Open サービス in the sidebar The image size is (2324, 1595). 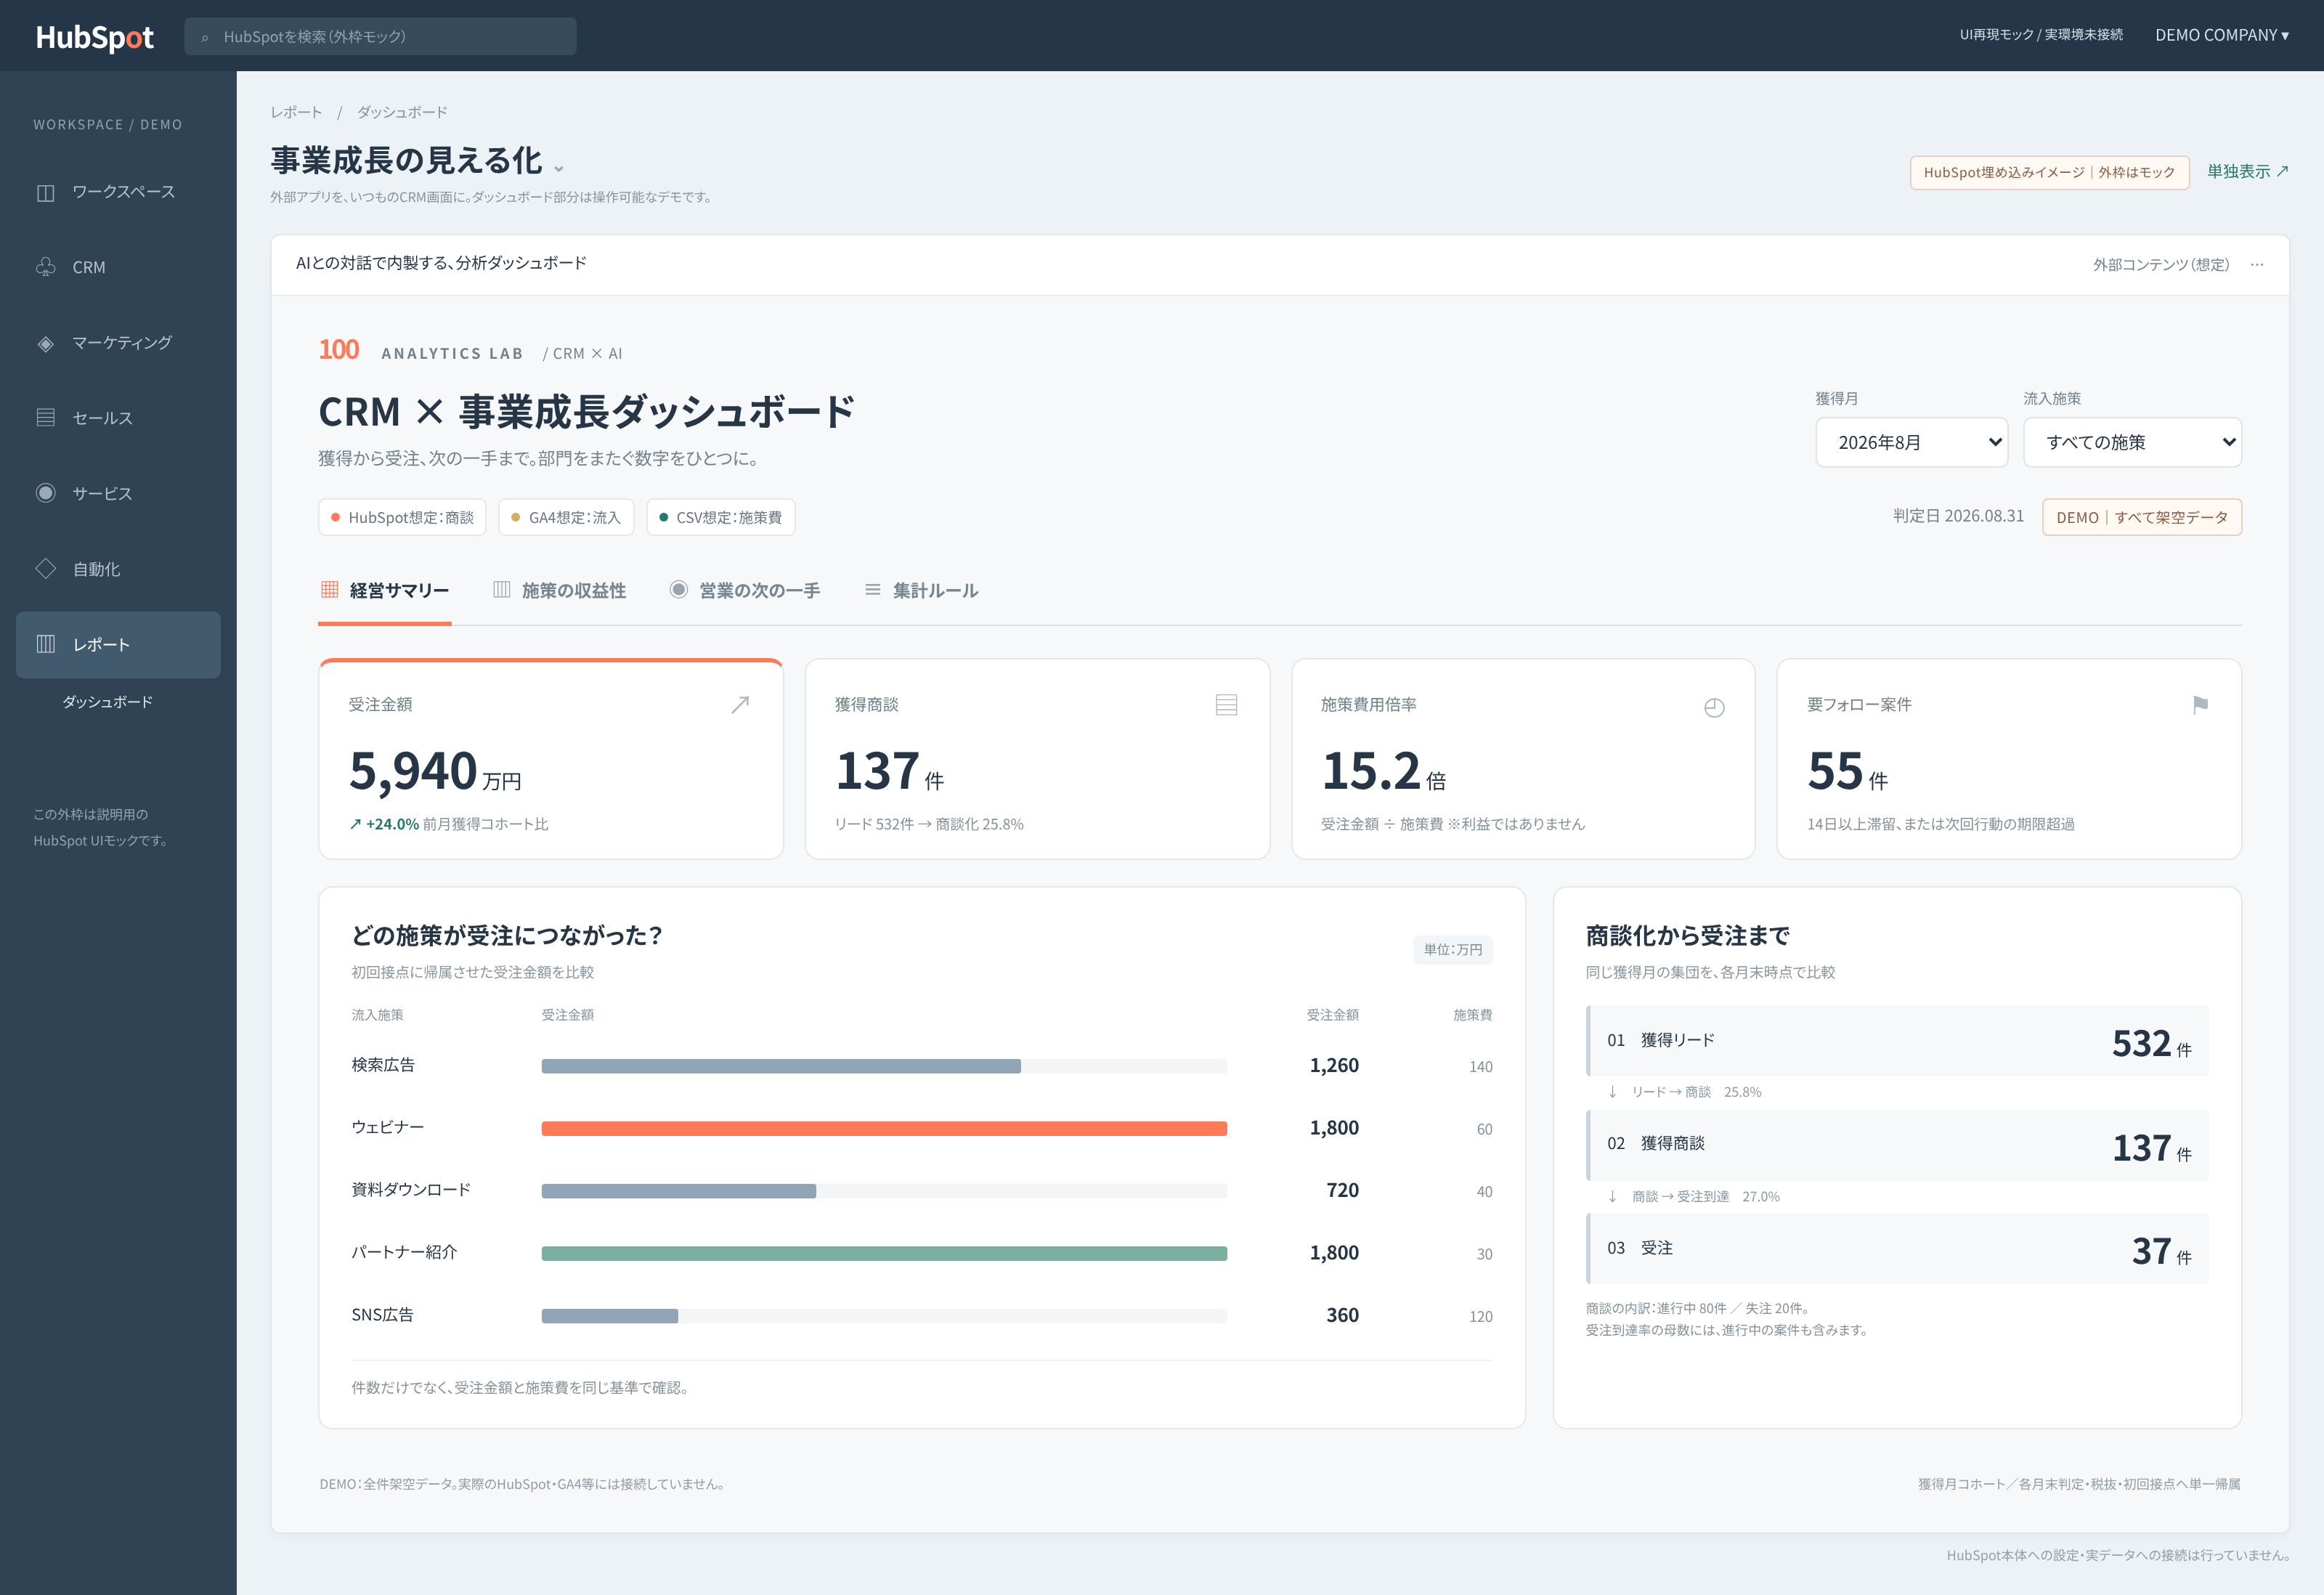click(118, 493)
